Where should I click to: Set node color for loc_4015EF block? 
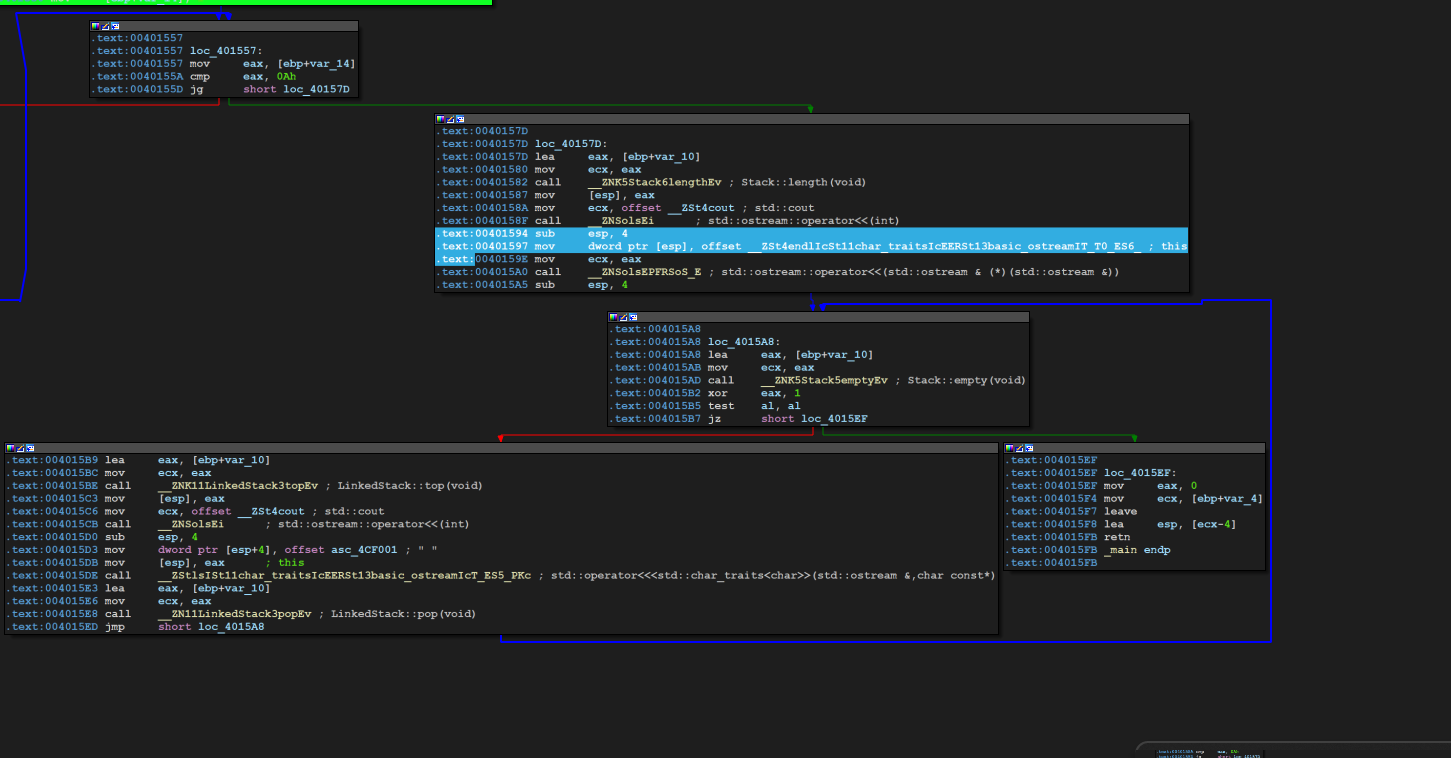1010,448
